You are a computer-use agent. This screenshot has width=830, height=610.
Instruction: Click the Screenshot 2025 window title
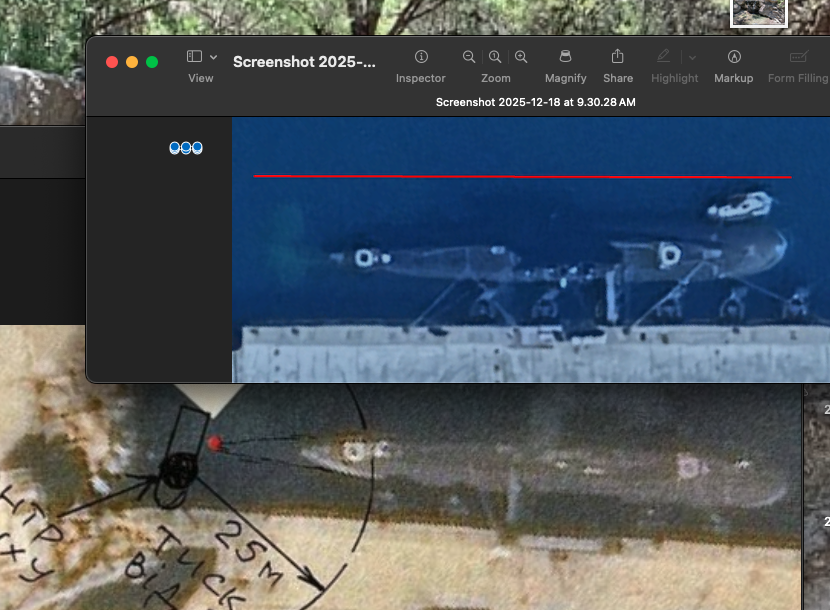point(304,62)
